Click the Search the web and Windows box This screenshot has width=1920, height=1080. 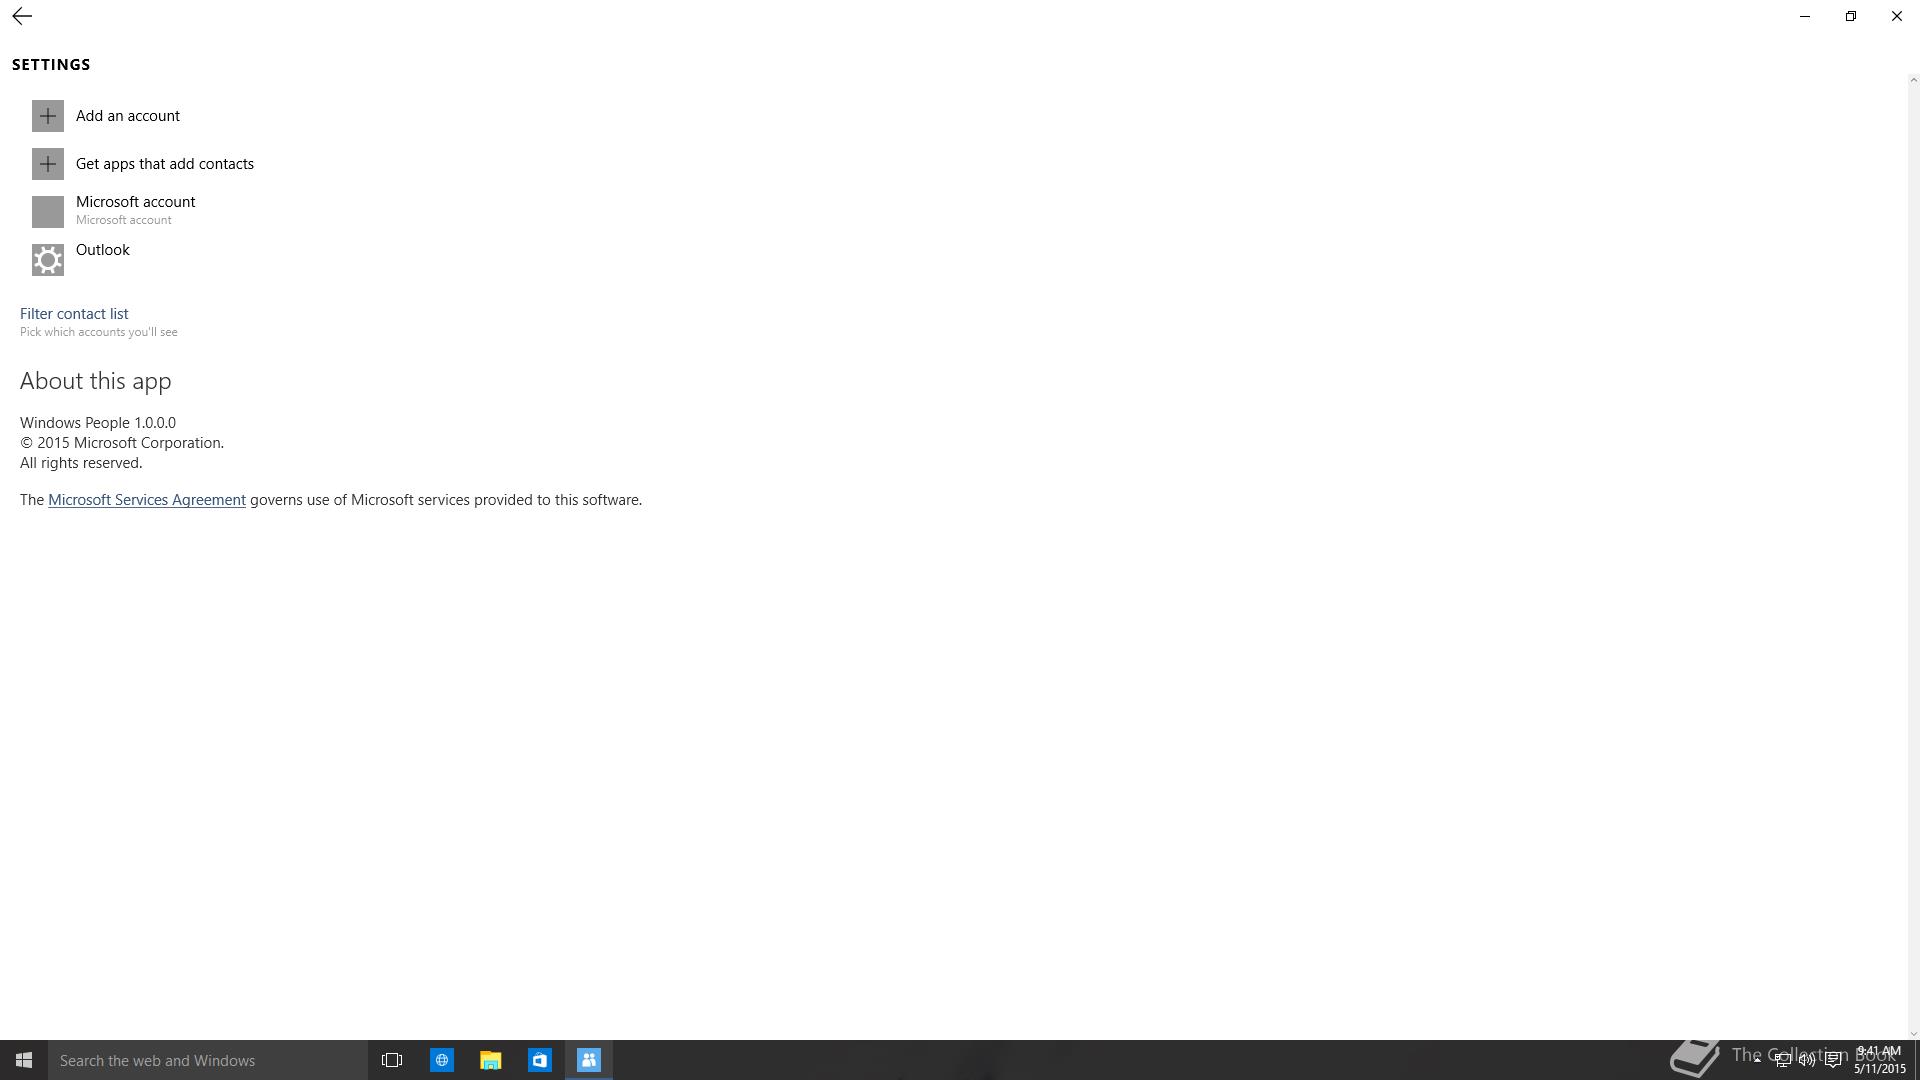(x=208, y=1060)
